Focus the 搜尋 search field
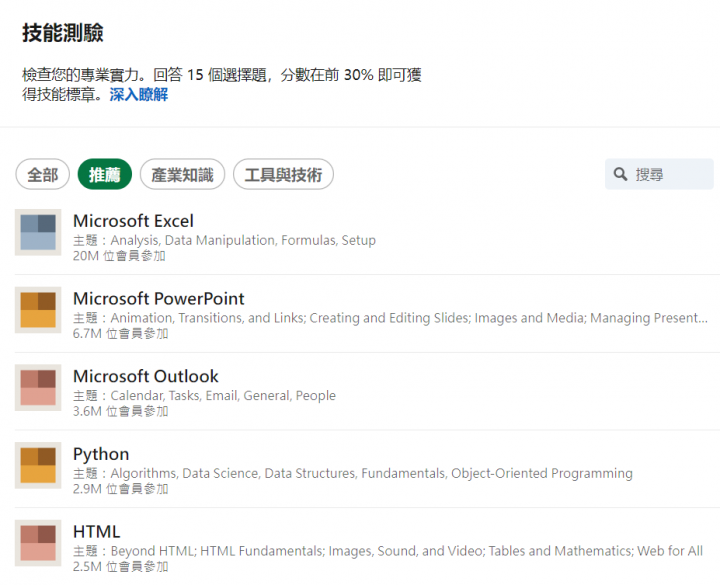720x585 pixels. click(x=659, y=174)
